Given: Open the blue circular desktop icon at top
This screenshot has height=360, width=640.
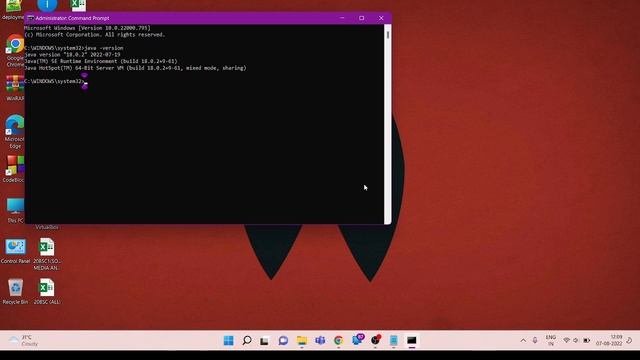Looking at the screenshot, I should click(x=47, y=5).
